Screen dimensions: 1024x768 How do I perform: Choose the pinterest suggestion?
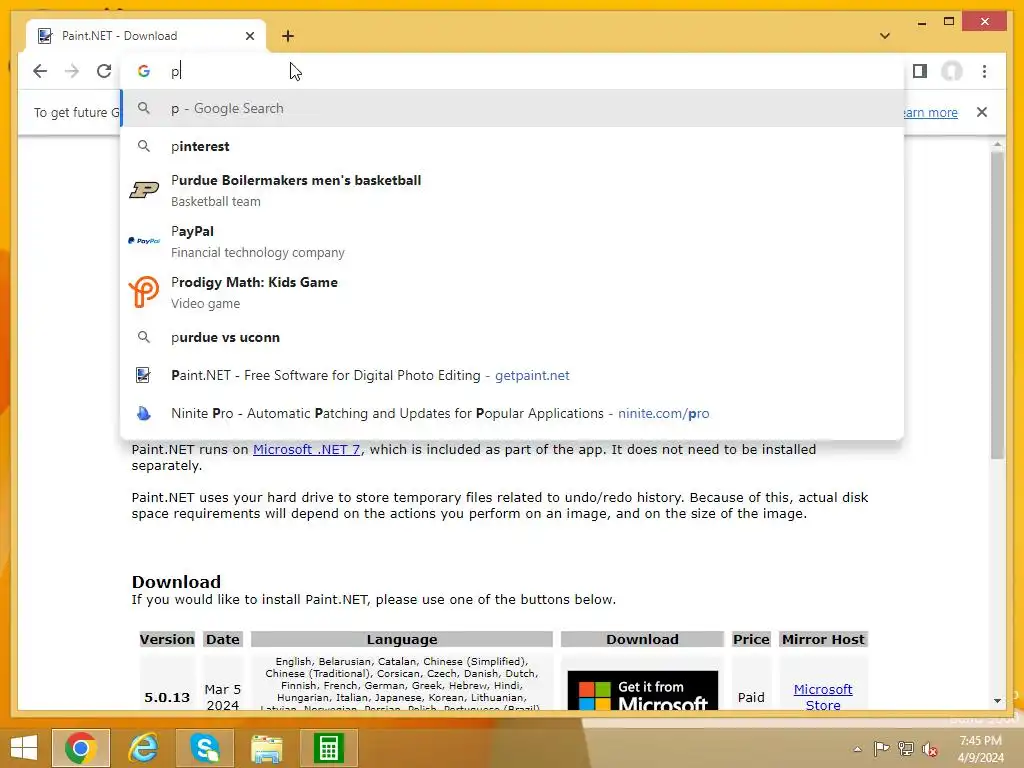tap(512, 146)
